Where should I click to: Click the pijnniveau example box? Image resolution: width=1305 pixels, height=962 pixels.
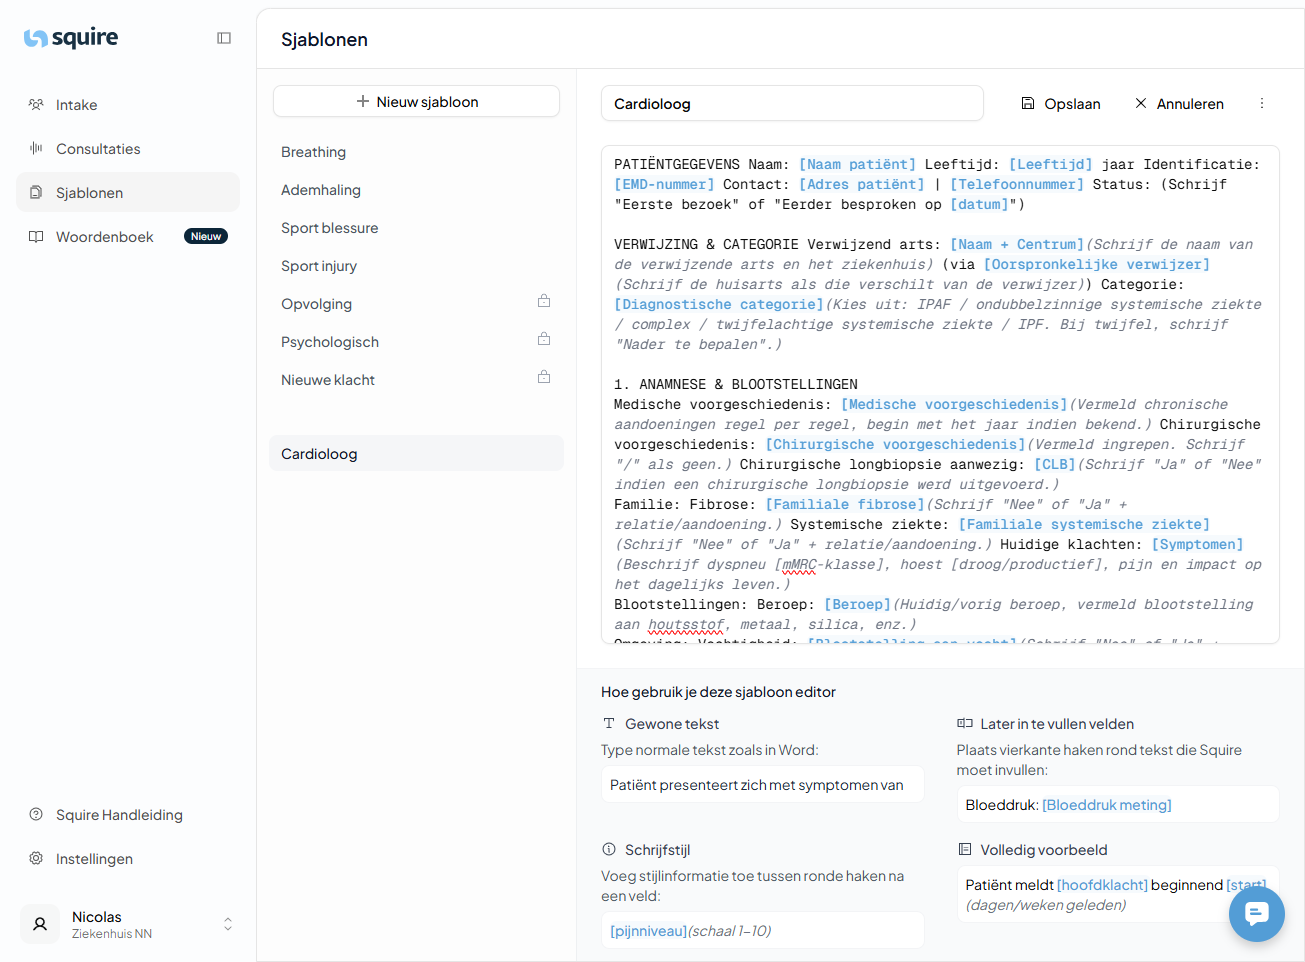(x=762, y=931)
